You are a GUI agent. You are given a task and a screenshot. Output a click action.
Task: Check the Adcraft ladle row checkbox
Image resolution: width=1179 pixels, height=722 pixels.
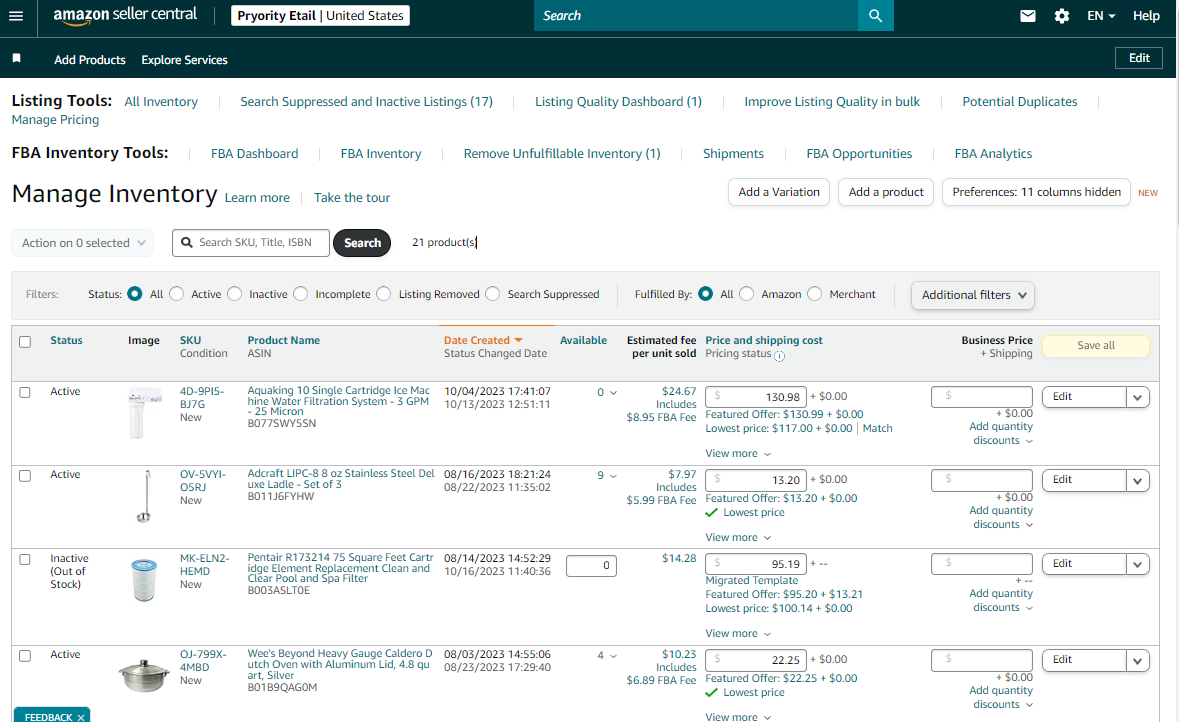(25, 476)
